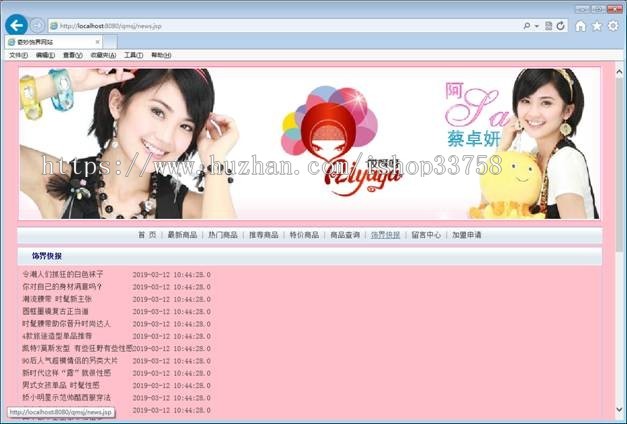Click timestamp beside 令潮人们抓狂的白色袜子
Image resolution: width=627 pixels, height=424 pixels.
pos(172,275)
